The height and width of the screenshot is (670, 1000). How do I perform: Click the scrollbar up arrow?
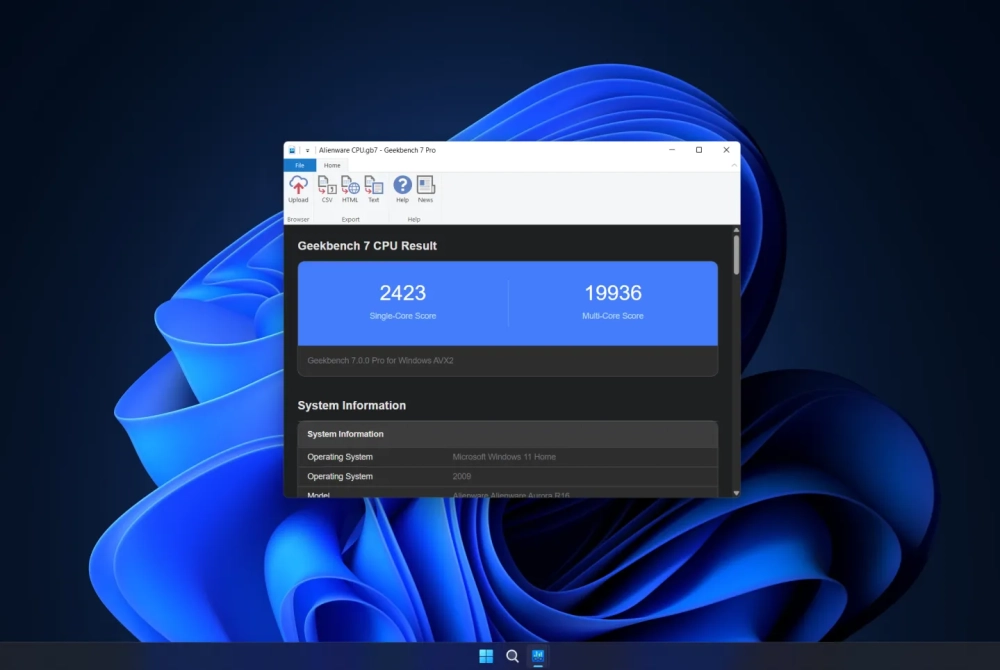click(x=736, y=230)
